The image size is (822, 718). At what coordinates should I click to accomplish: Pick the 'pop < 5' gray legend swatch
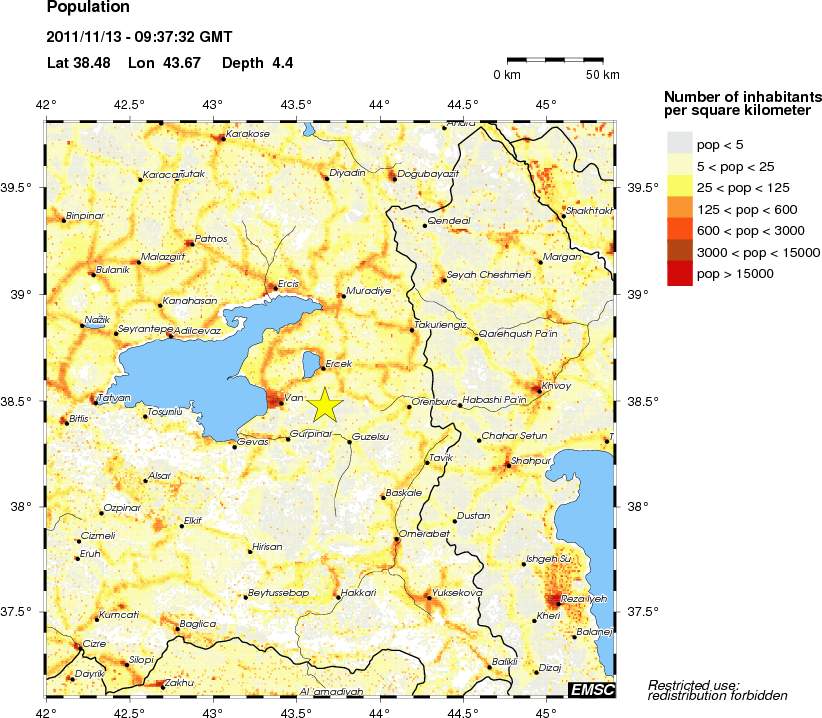(x=679, y=144)
